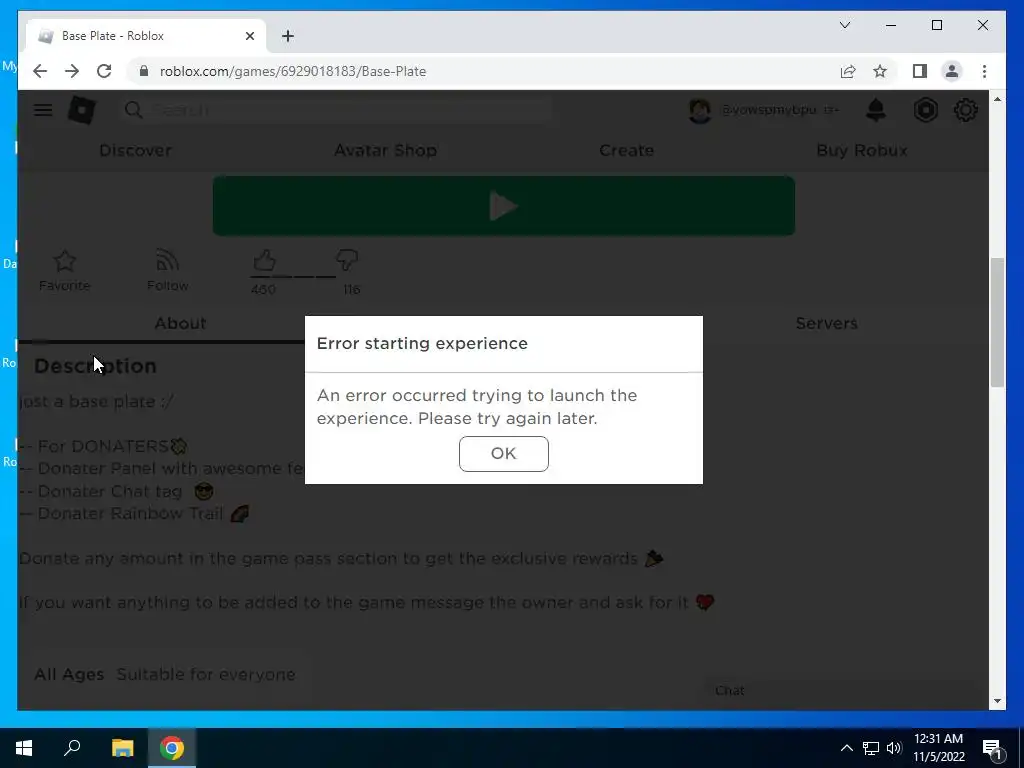Open volume tray icon
The width and height of the screenshot is (1024, 768).
click(x=894, y=748)
